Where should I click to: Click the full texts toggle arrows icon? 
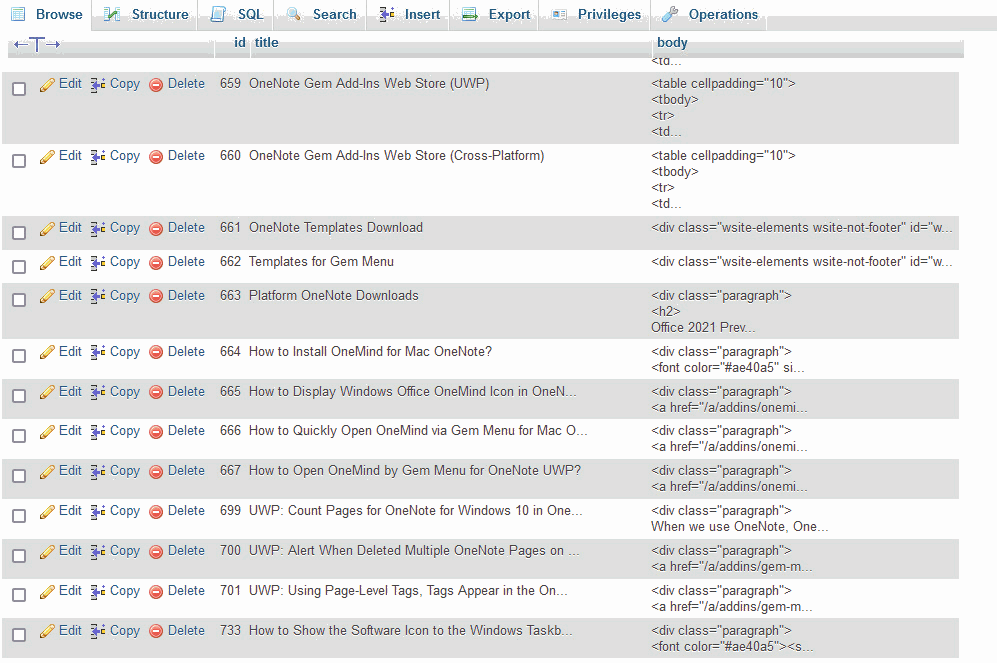click(x=37, y=44)
